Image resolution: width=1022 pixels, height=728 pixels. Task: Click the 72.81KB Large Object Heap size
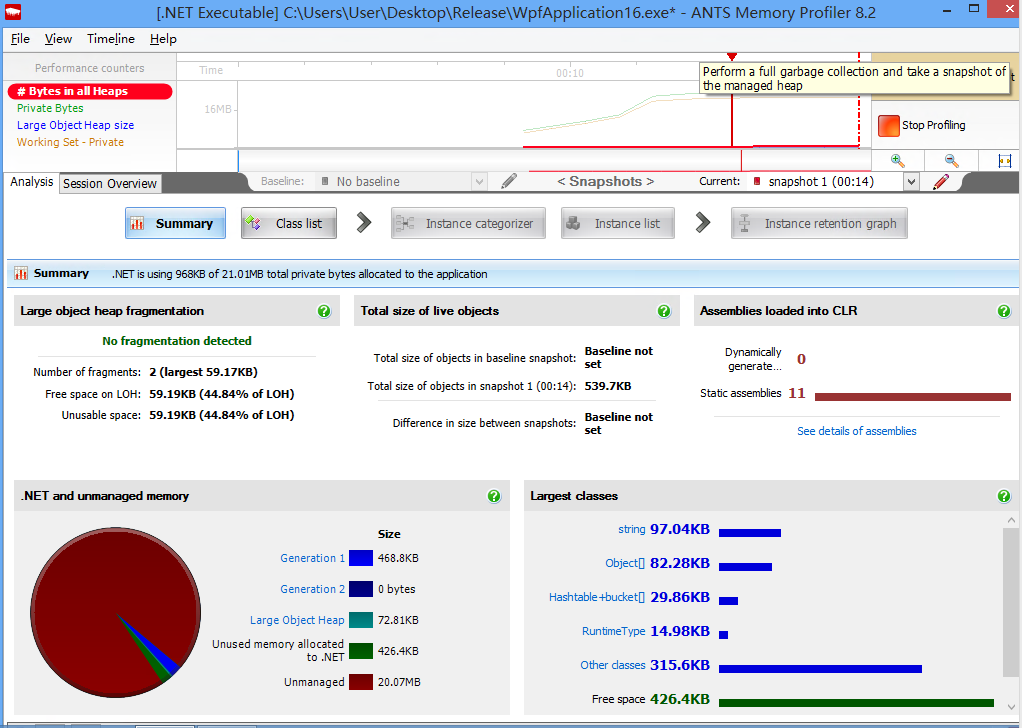point(398,620)
